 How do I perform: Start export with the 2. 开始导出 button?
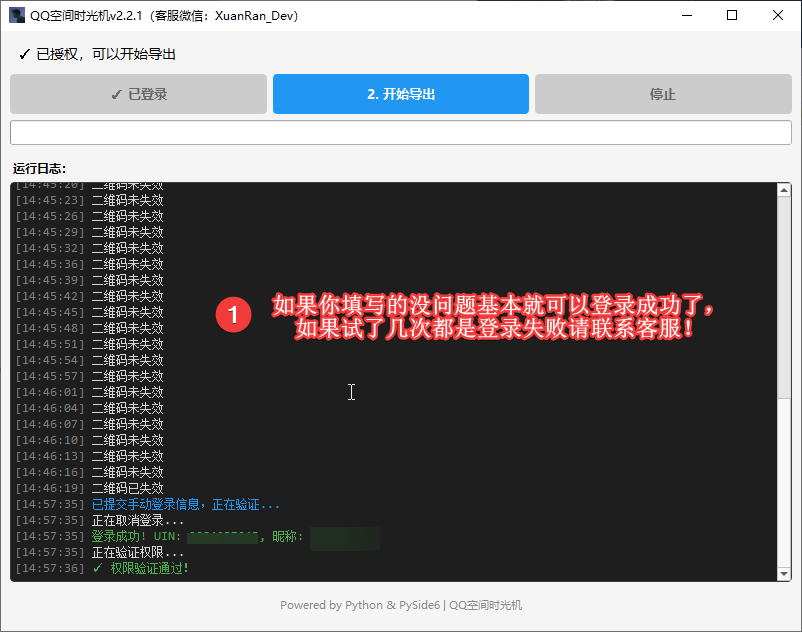pyautogui.click(x=400, y=94)
